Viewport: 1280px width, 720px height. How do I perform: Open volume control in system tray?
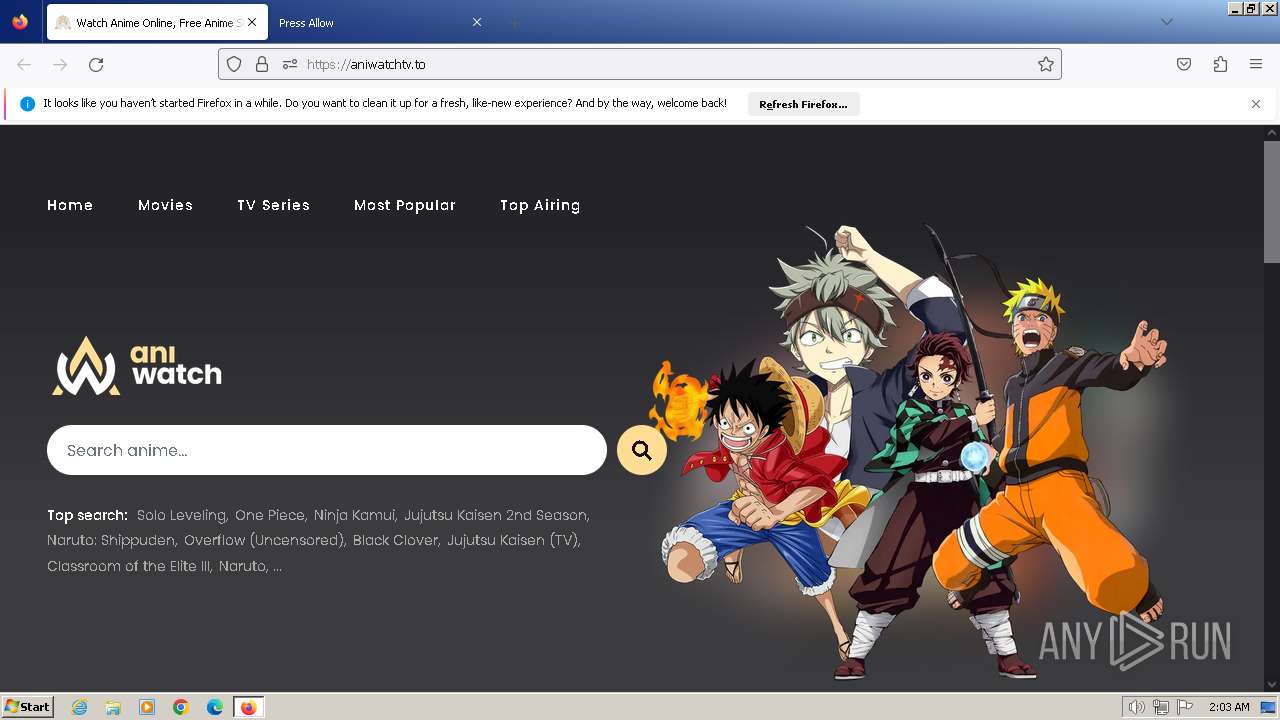[1136, 707]
